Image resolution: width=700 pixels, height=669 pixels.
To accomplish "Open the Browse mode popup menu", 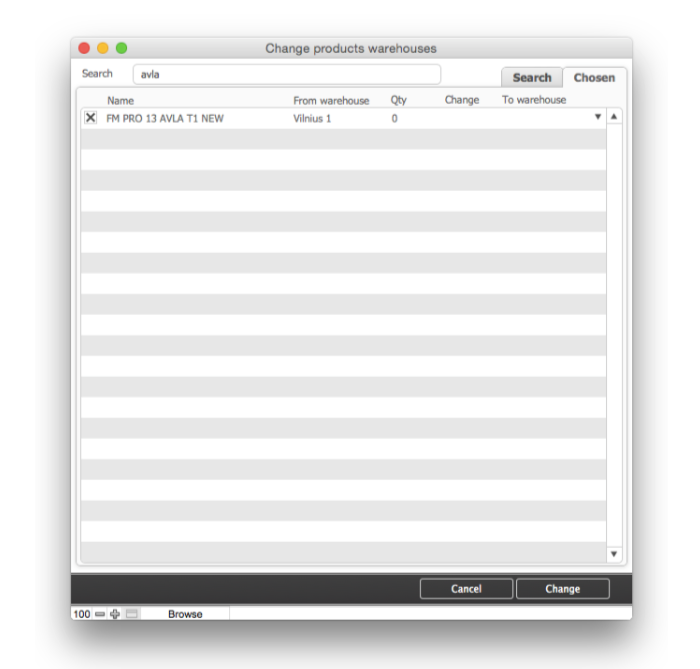I will coord(186,614).
